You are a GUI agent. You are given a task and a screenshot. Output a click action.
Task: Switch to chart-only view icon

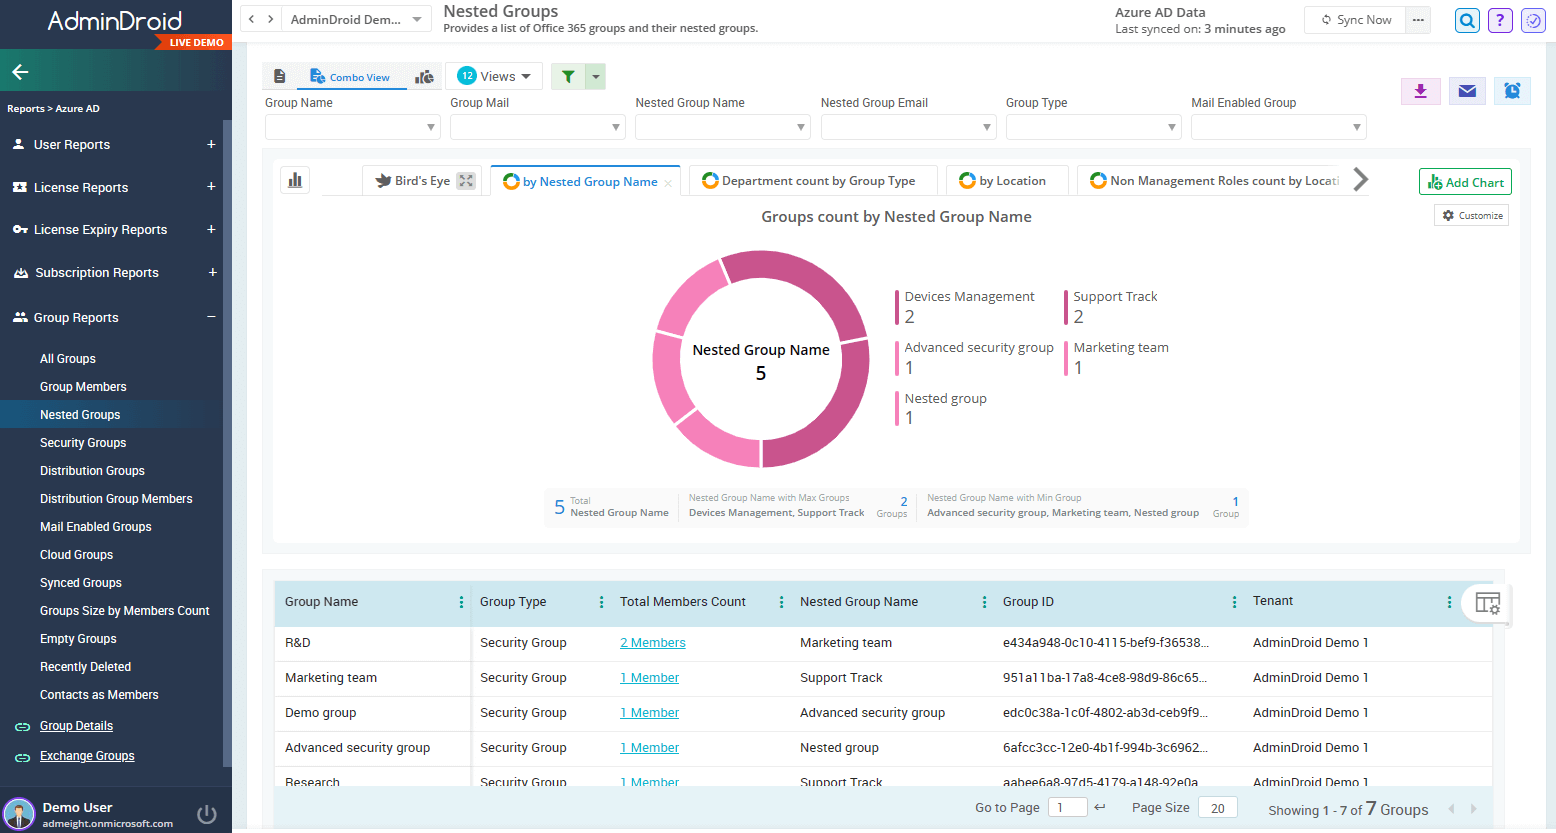point(425,77)
